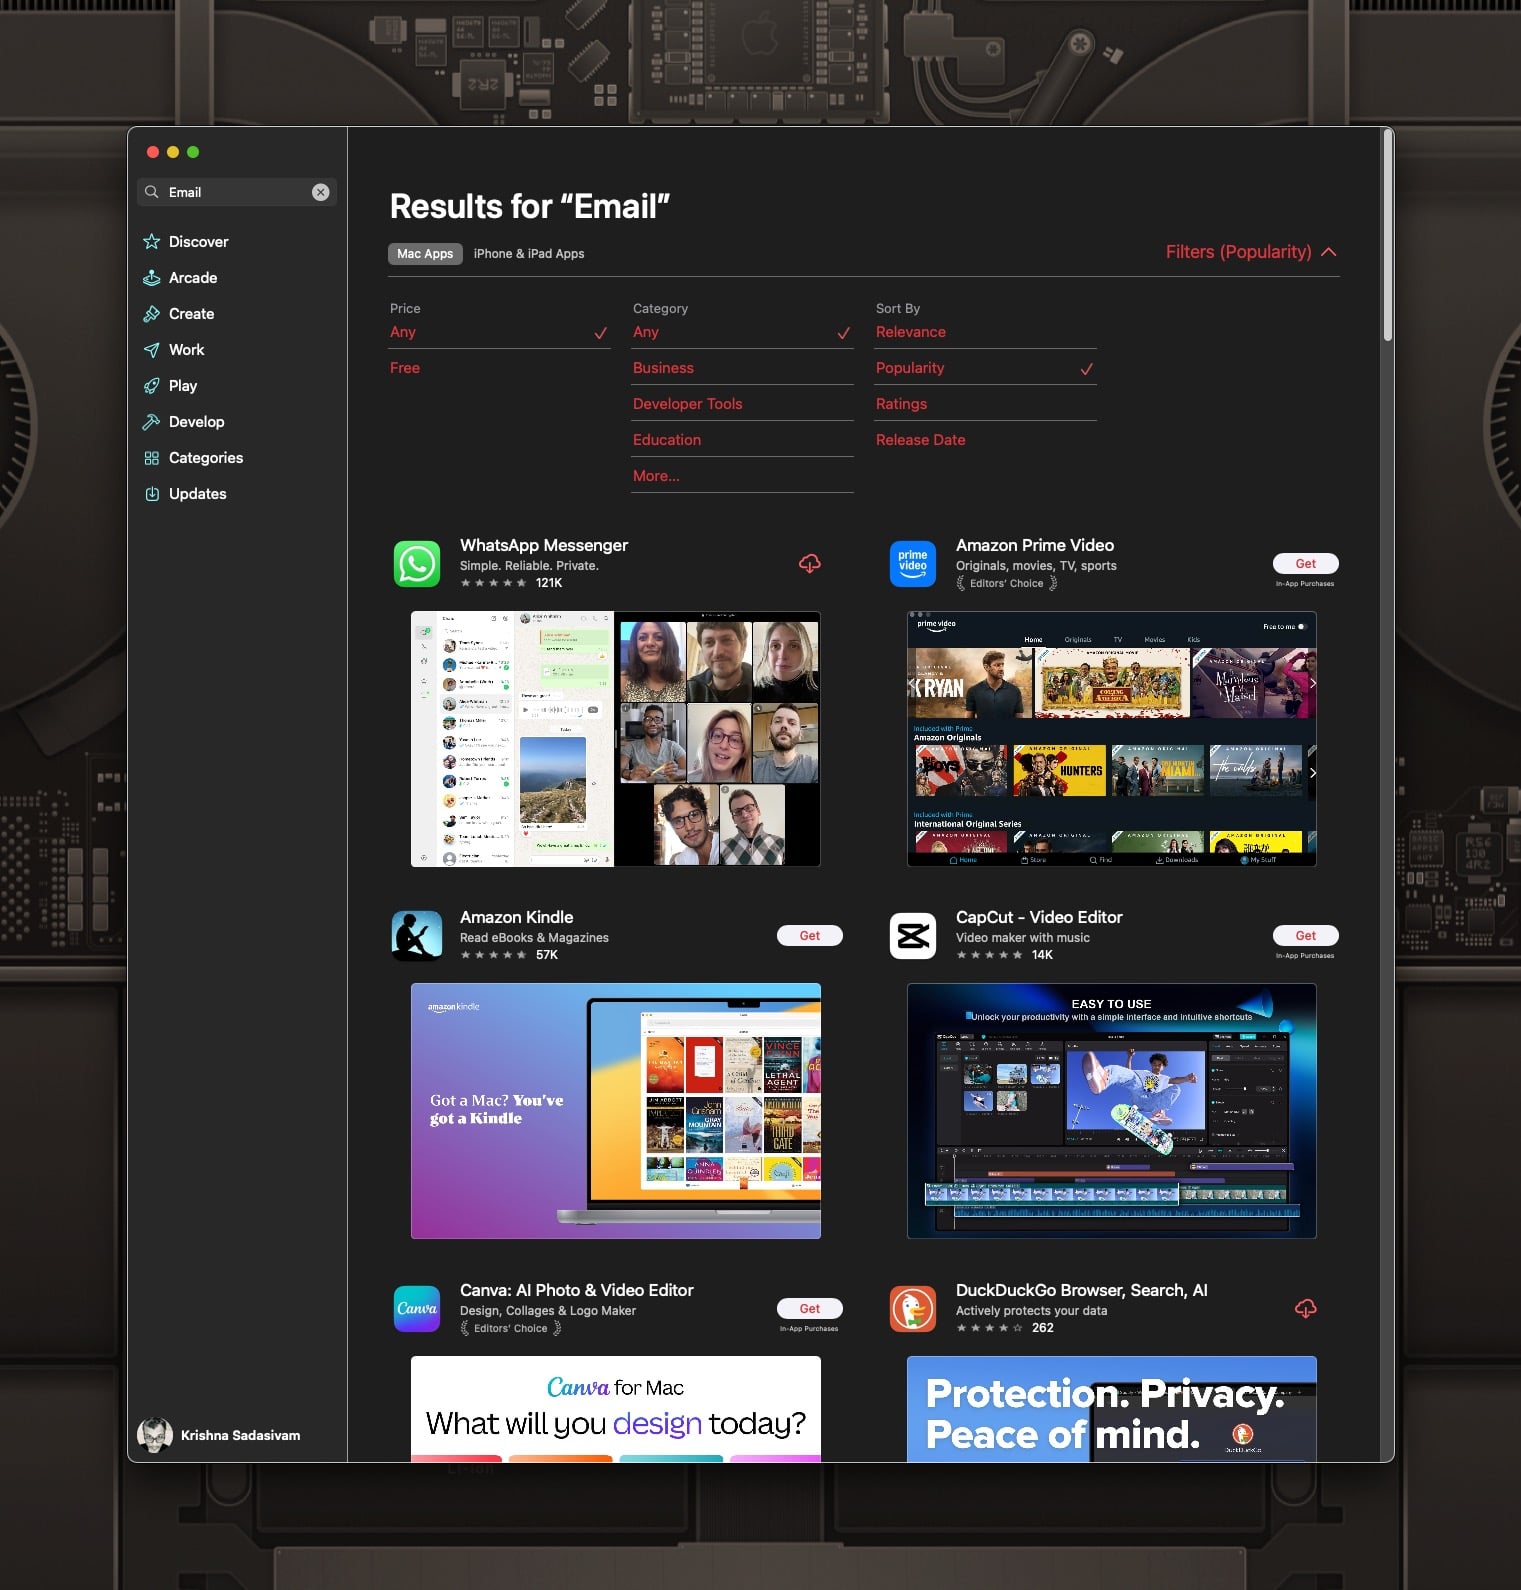
Task: Clear the Email search text
Action: click(x=320, y=192)
